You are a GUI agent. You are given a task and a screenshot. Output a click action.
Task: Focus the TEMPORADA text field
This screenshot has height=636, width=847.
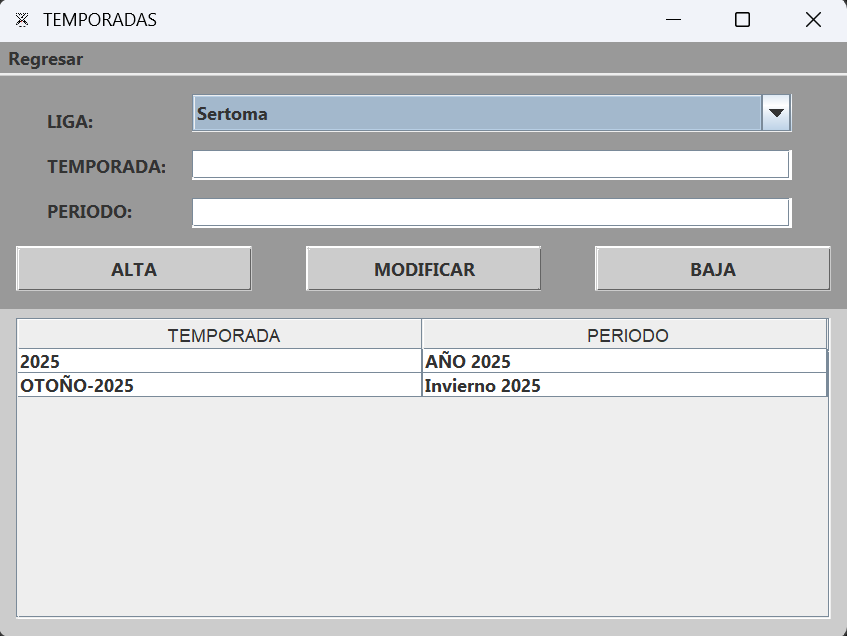pos(491,165)
